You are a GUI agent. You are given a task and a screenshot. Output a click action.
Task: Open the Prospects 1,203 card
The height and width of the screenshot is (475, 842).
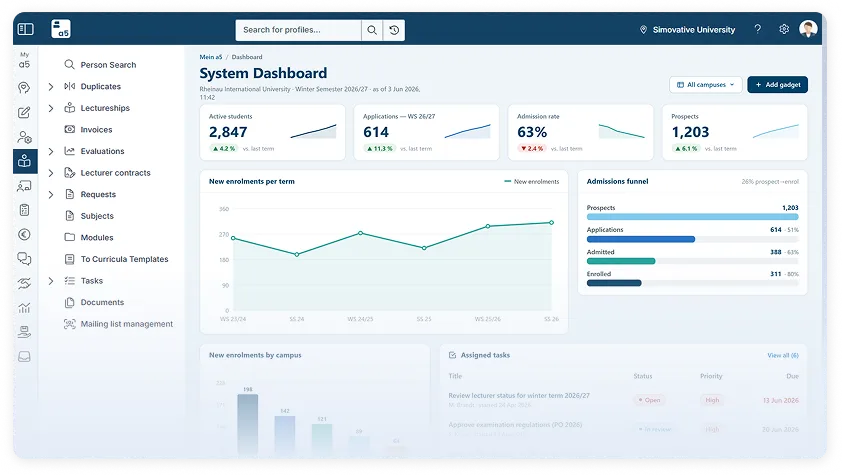pyautogui.click(x=735, y=133)
